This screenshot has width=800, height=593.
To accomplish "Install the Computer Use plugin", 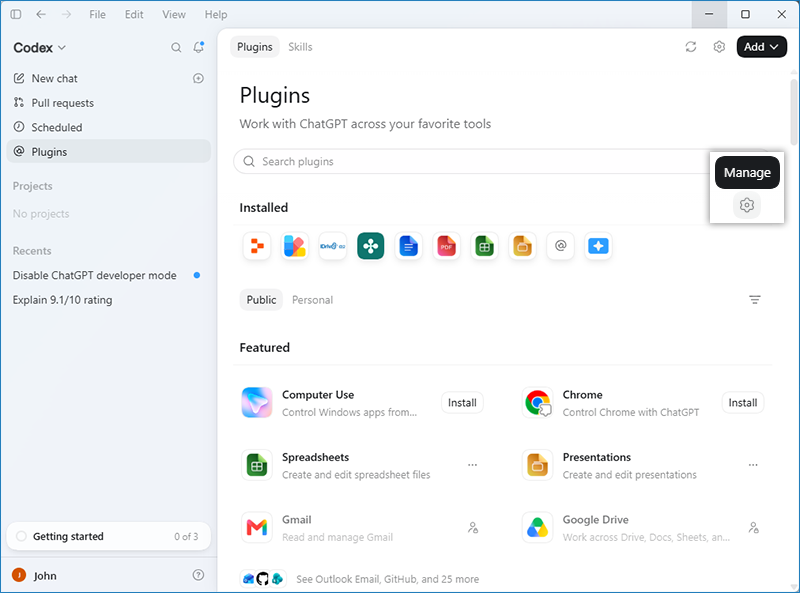I will (x=462, y=403).
